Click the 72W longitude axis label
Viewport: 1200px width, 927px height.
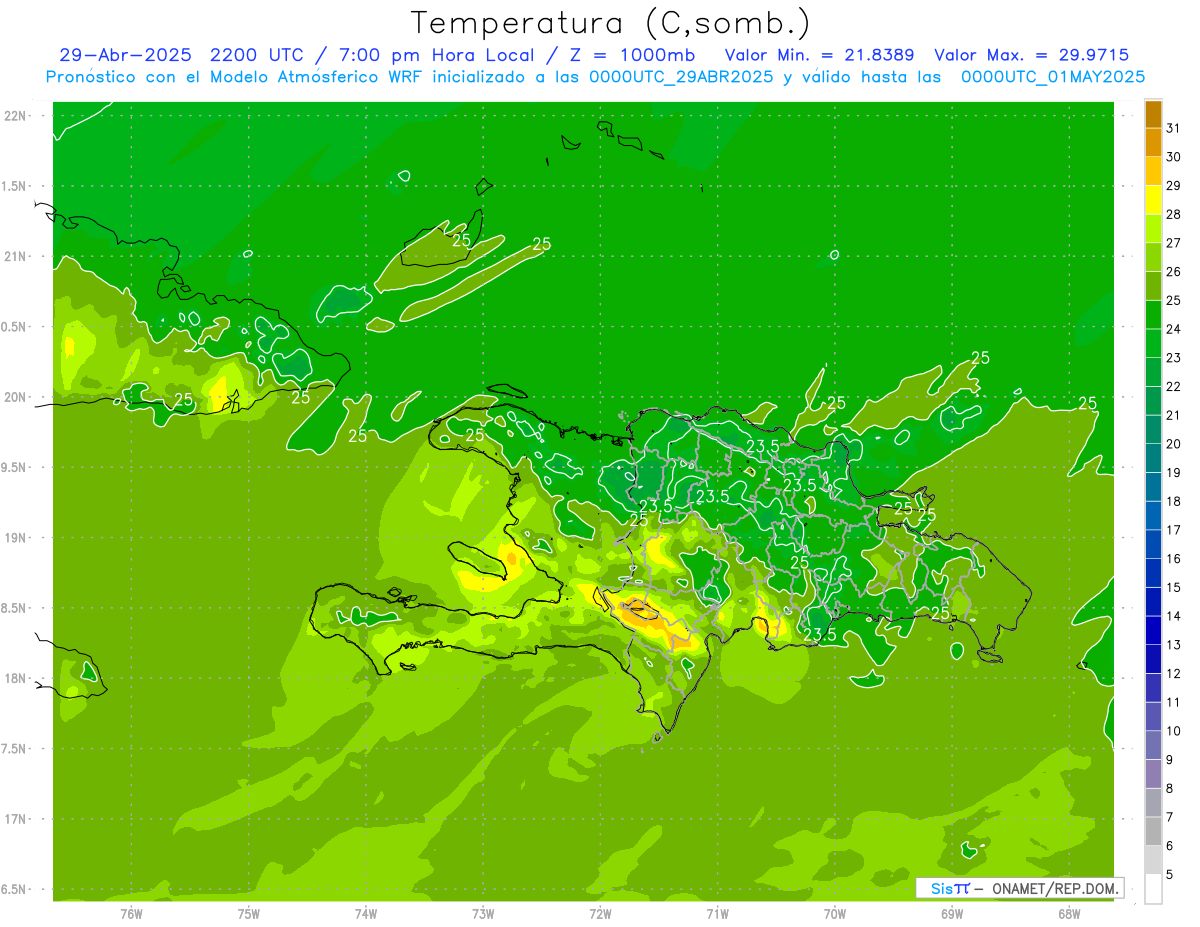coord(600,913)
